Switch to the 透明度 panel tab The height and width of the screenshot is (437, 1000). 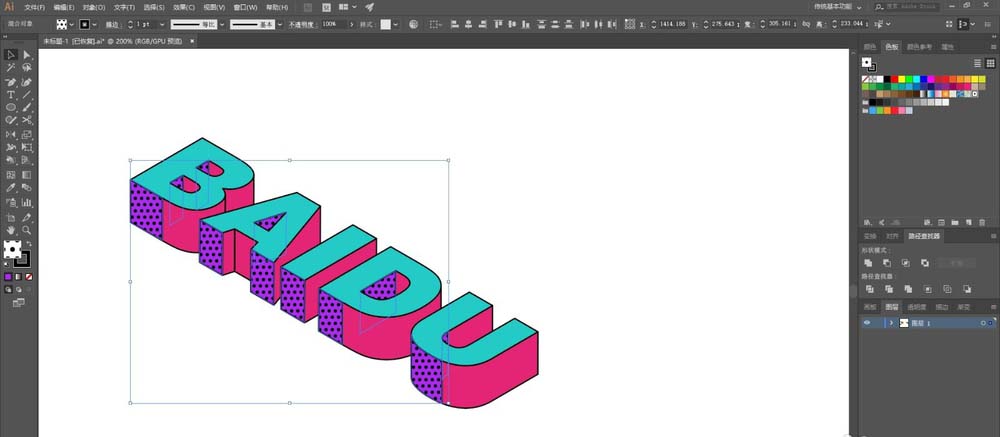pos(916,307)
